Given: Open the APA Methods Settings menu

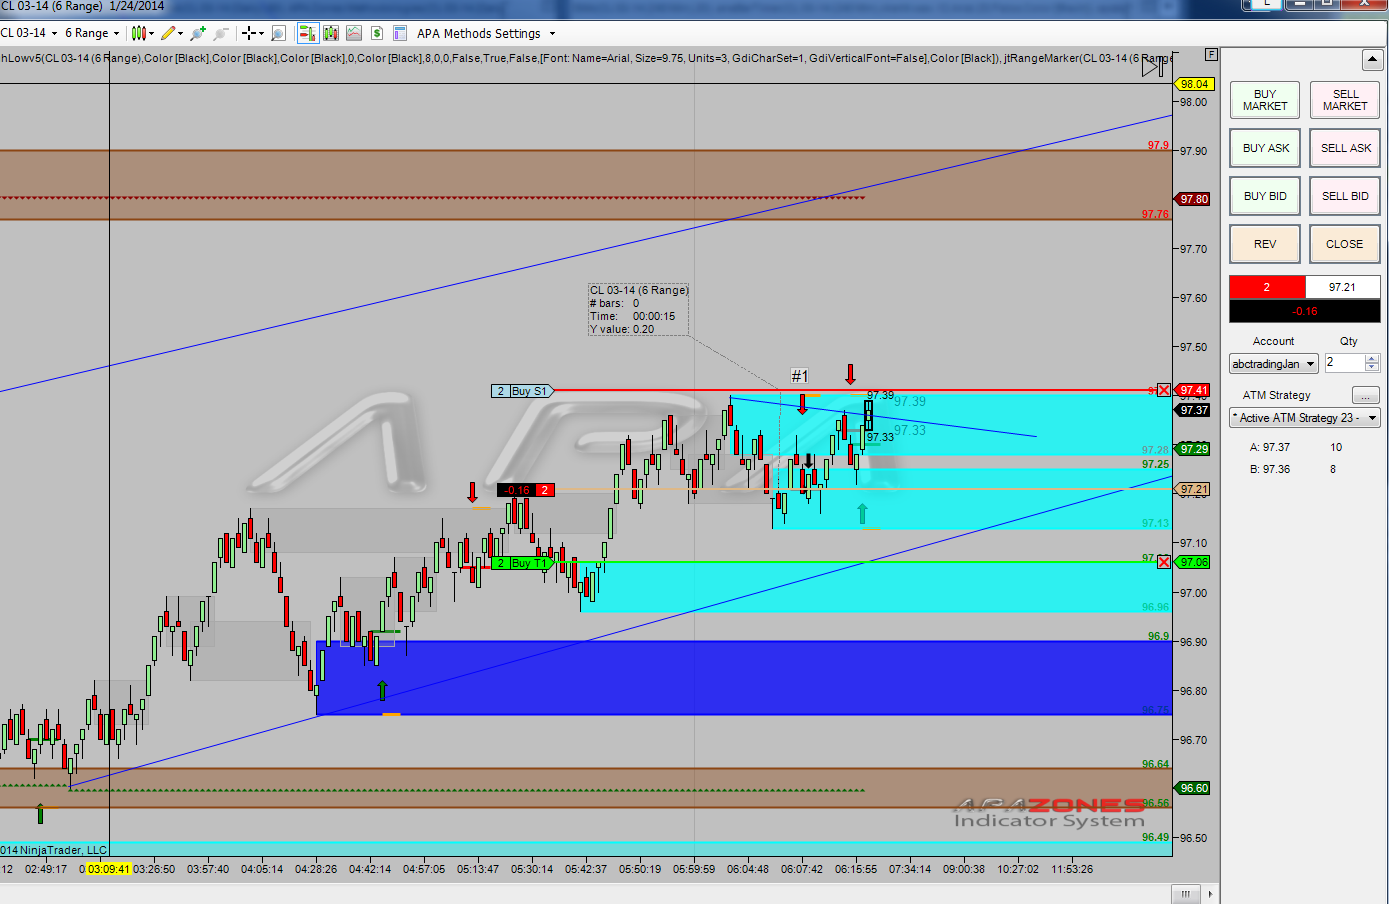Looking at the screenshot, I should click(486, 33).
